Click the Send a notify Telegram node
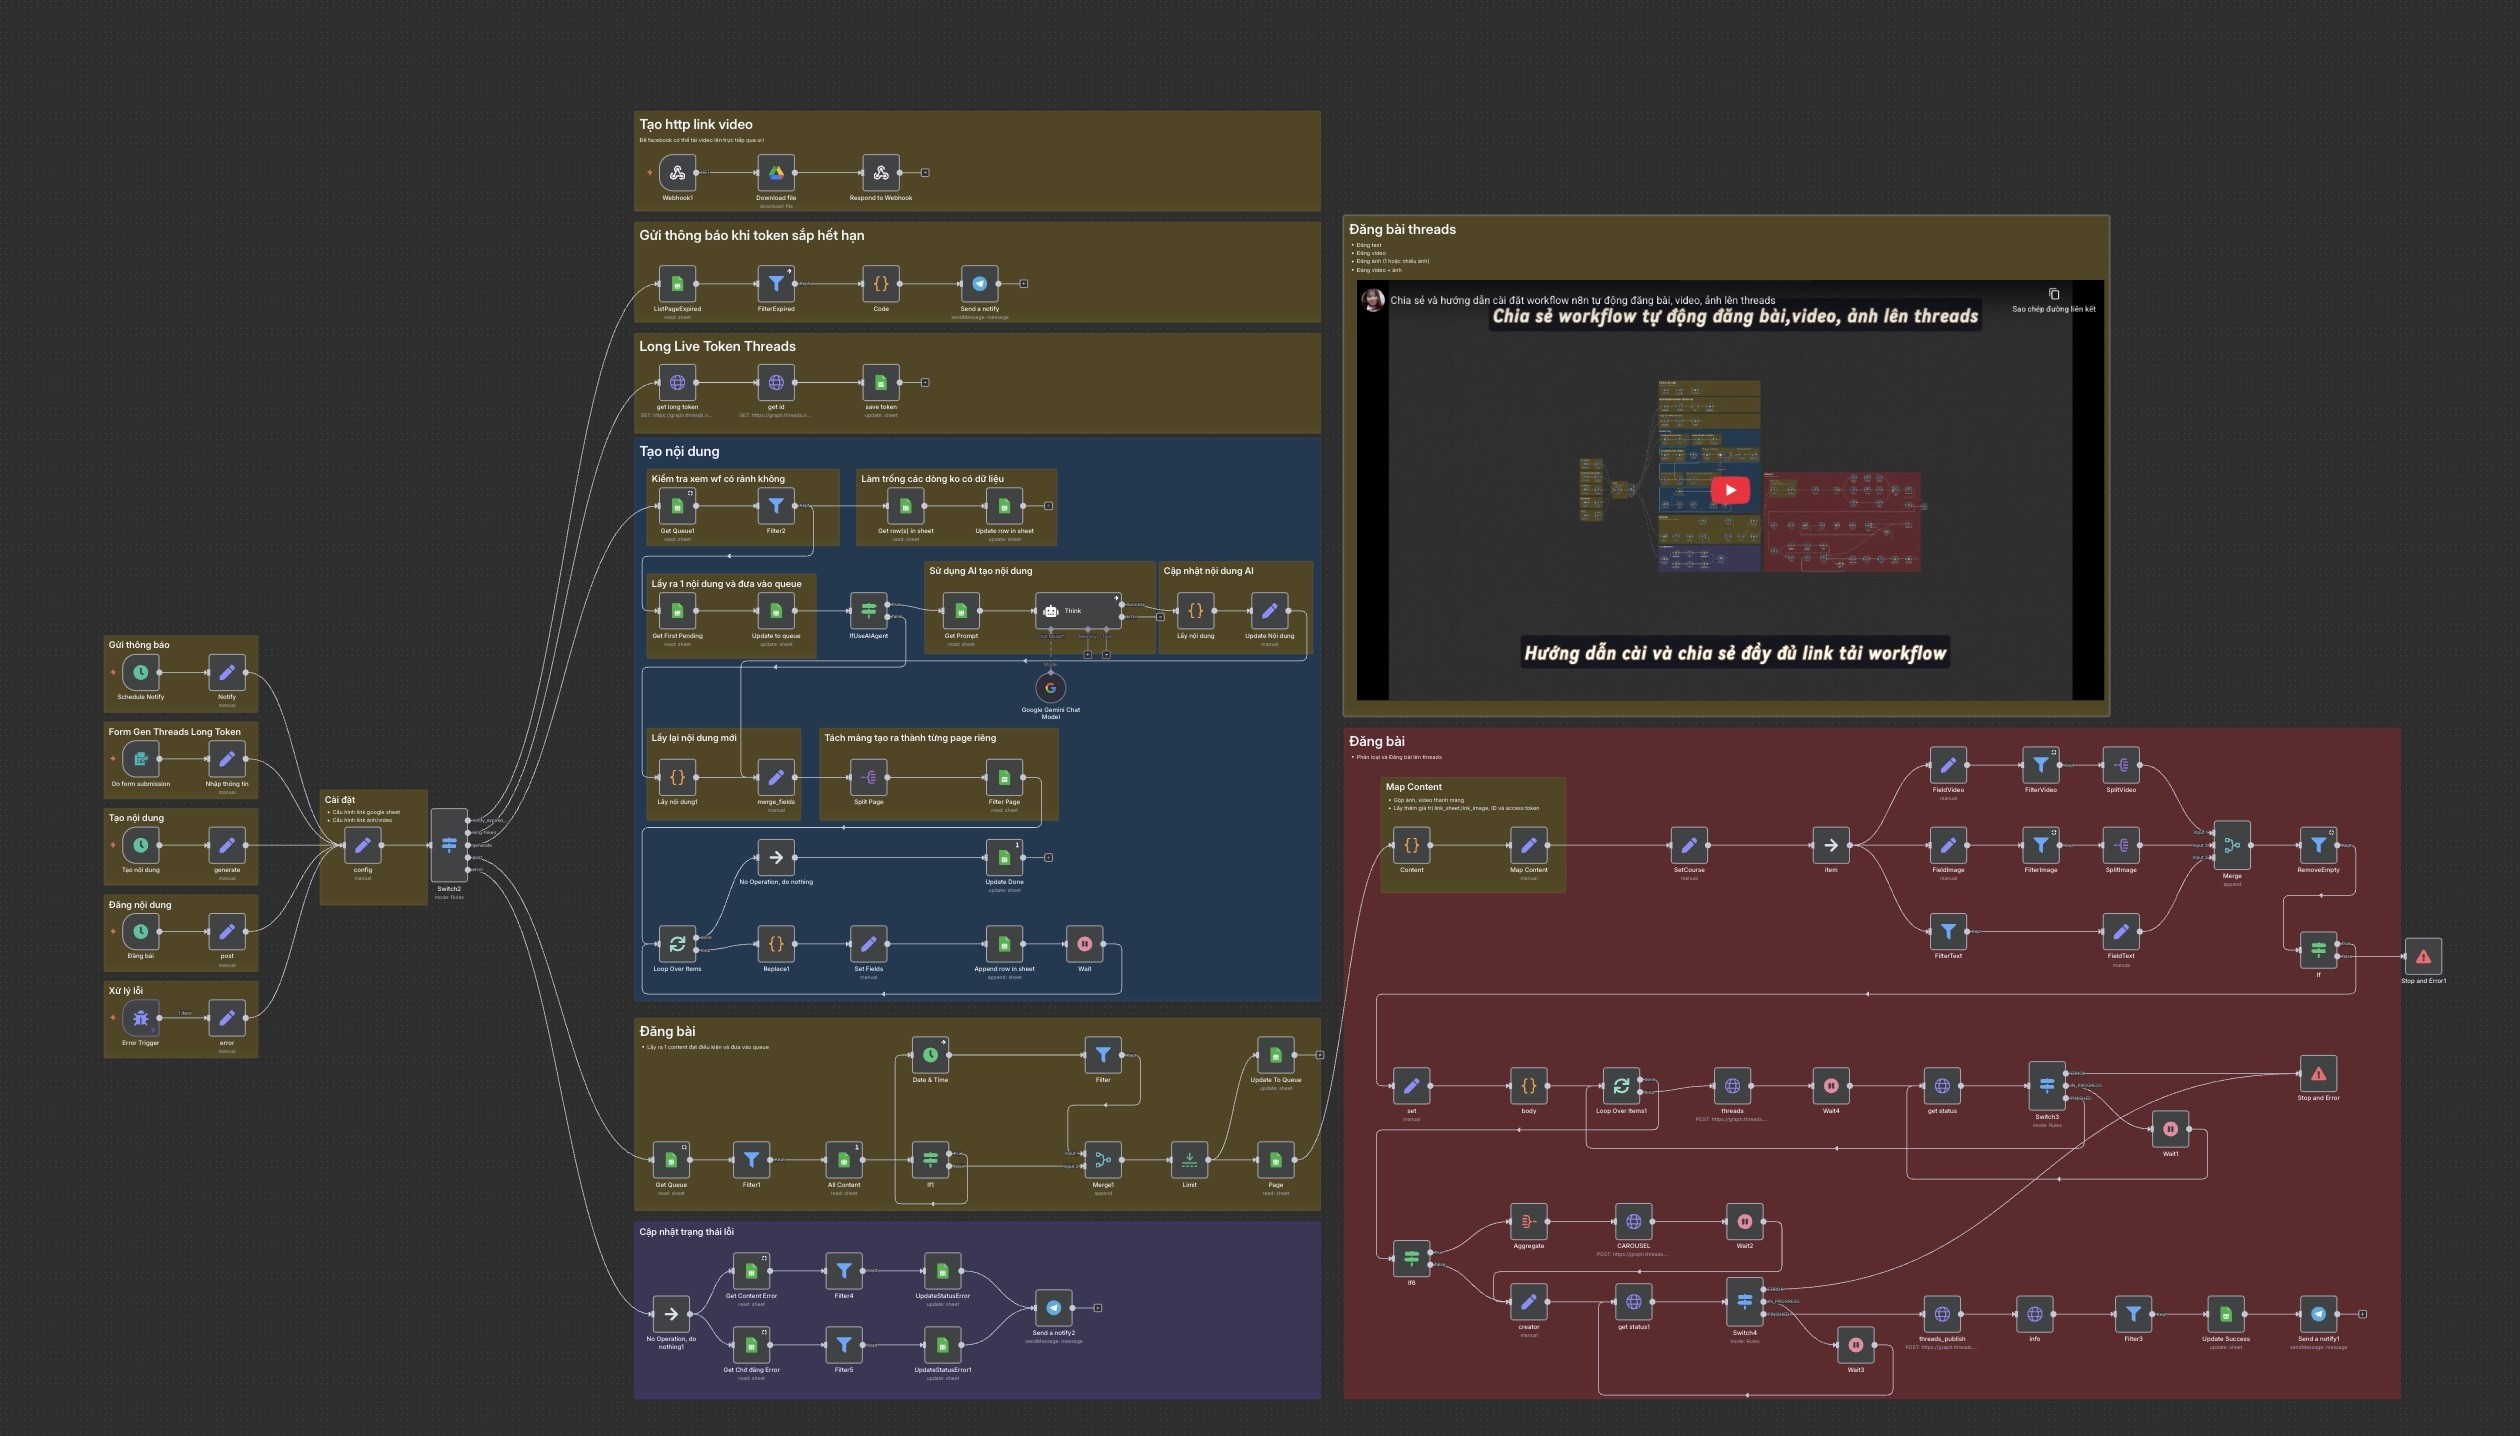The image size is (2520, 1436). [x=980, y=284]
